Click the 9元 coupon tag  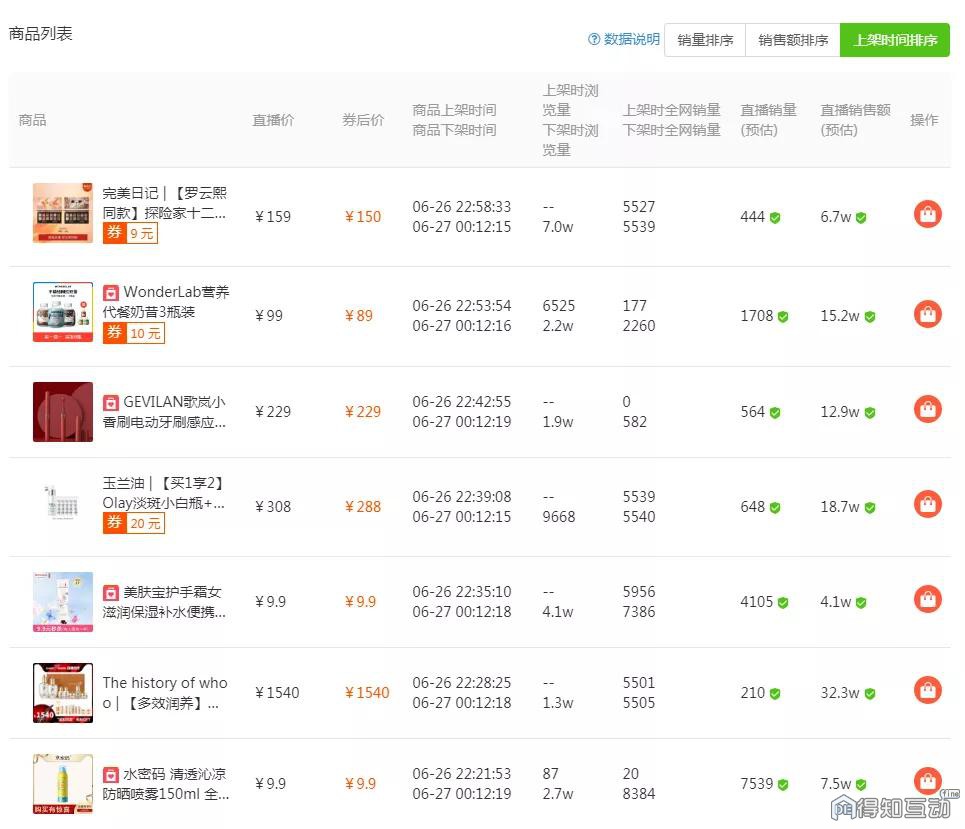[x=130, y=233]
